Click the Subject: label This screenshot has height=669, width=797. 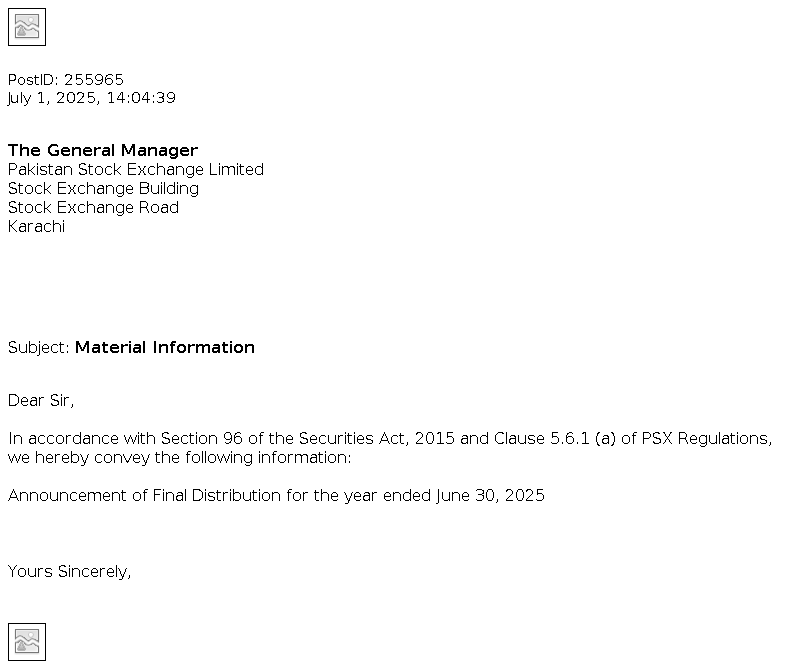tap(38, 348)
